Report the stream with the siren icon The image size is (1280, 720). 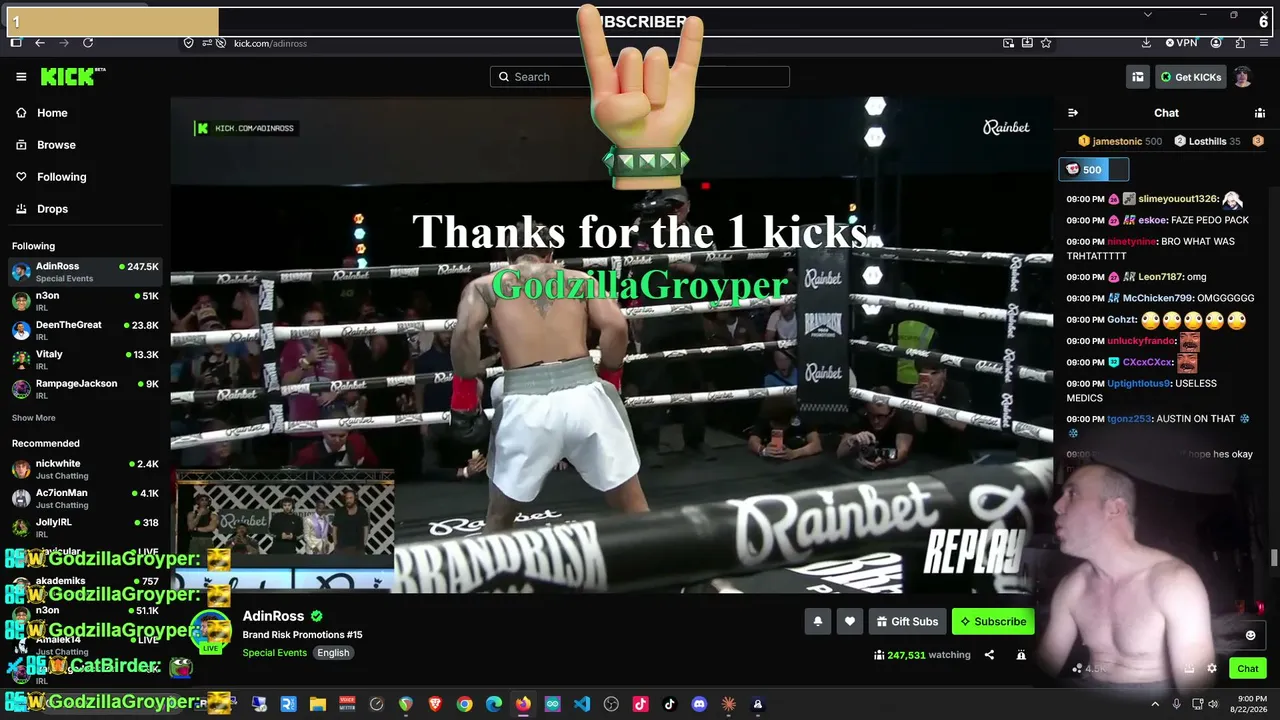coord(1021,655)
